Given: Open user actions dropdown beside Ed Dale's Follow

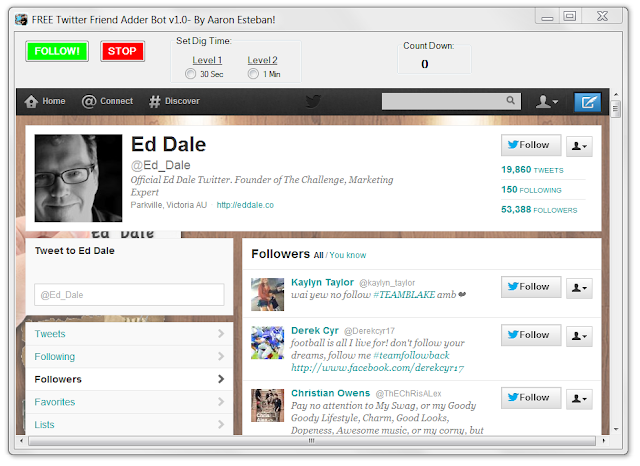Looking at the screenshot, I should click(x=579, y=146).
